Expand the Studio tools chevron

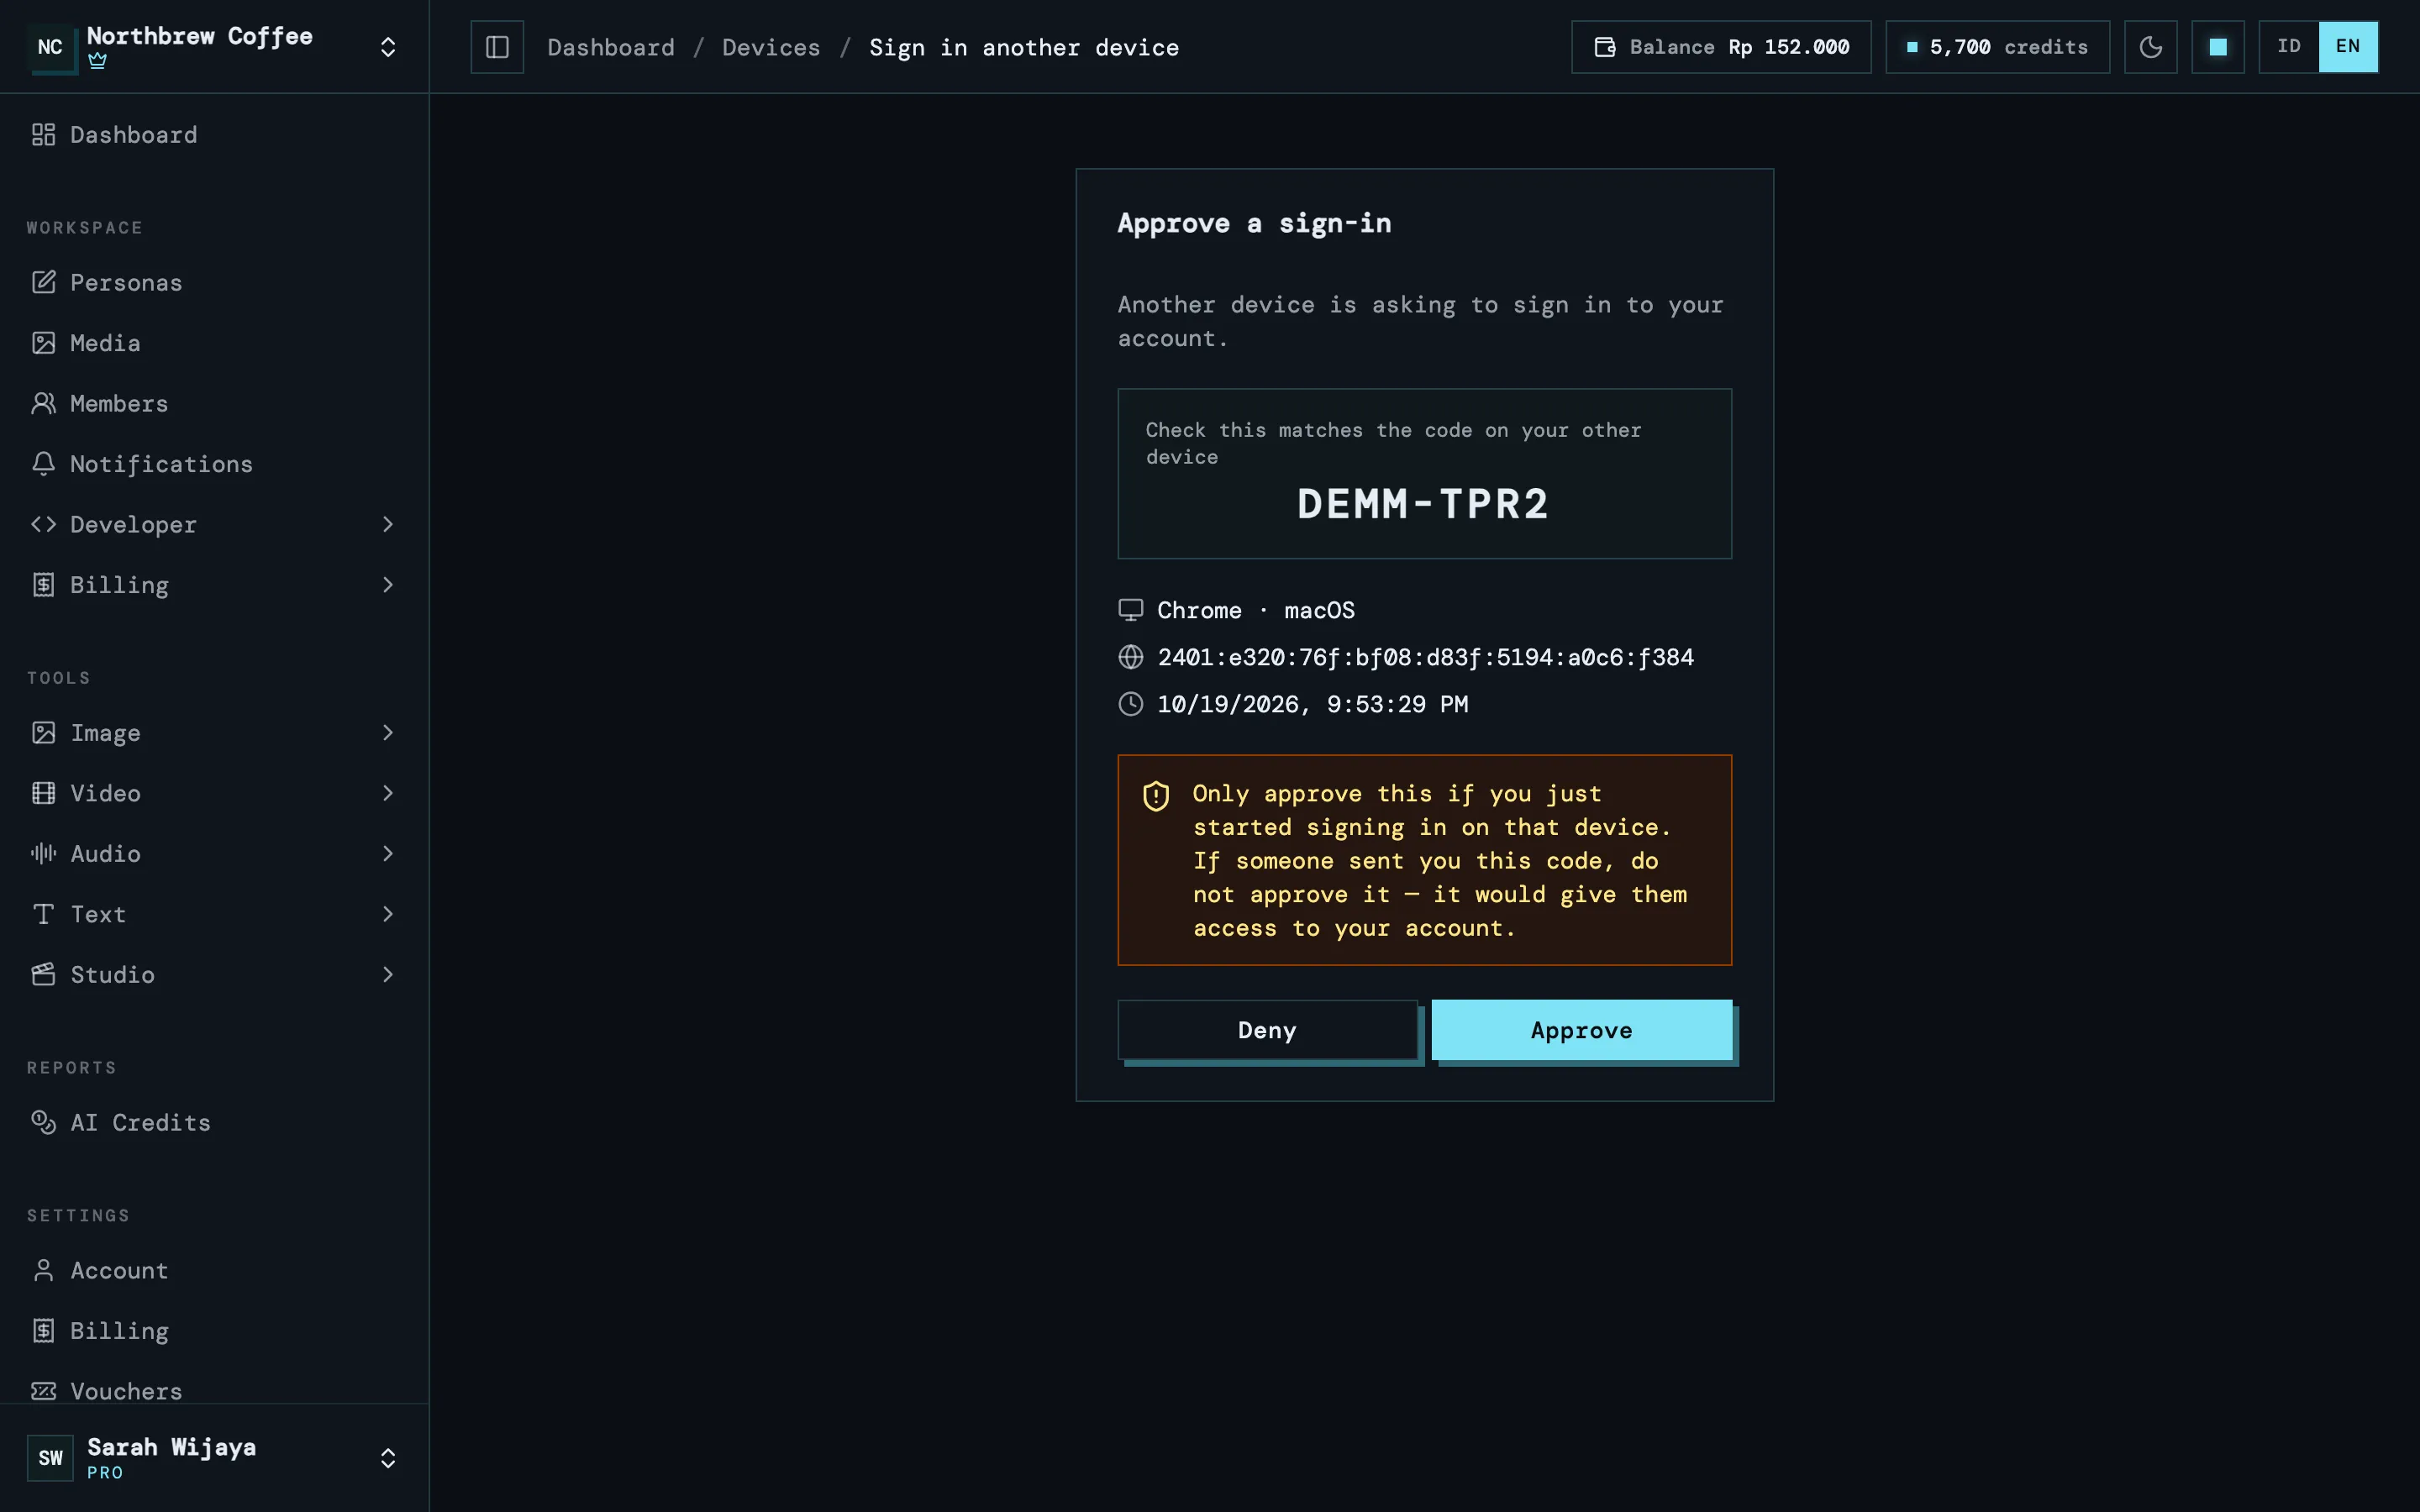[x=388, y=974]
